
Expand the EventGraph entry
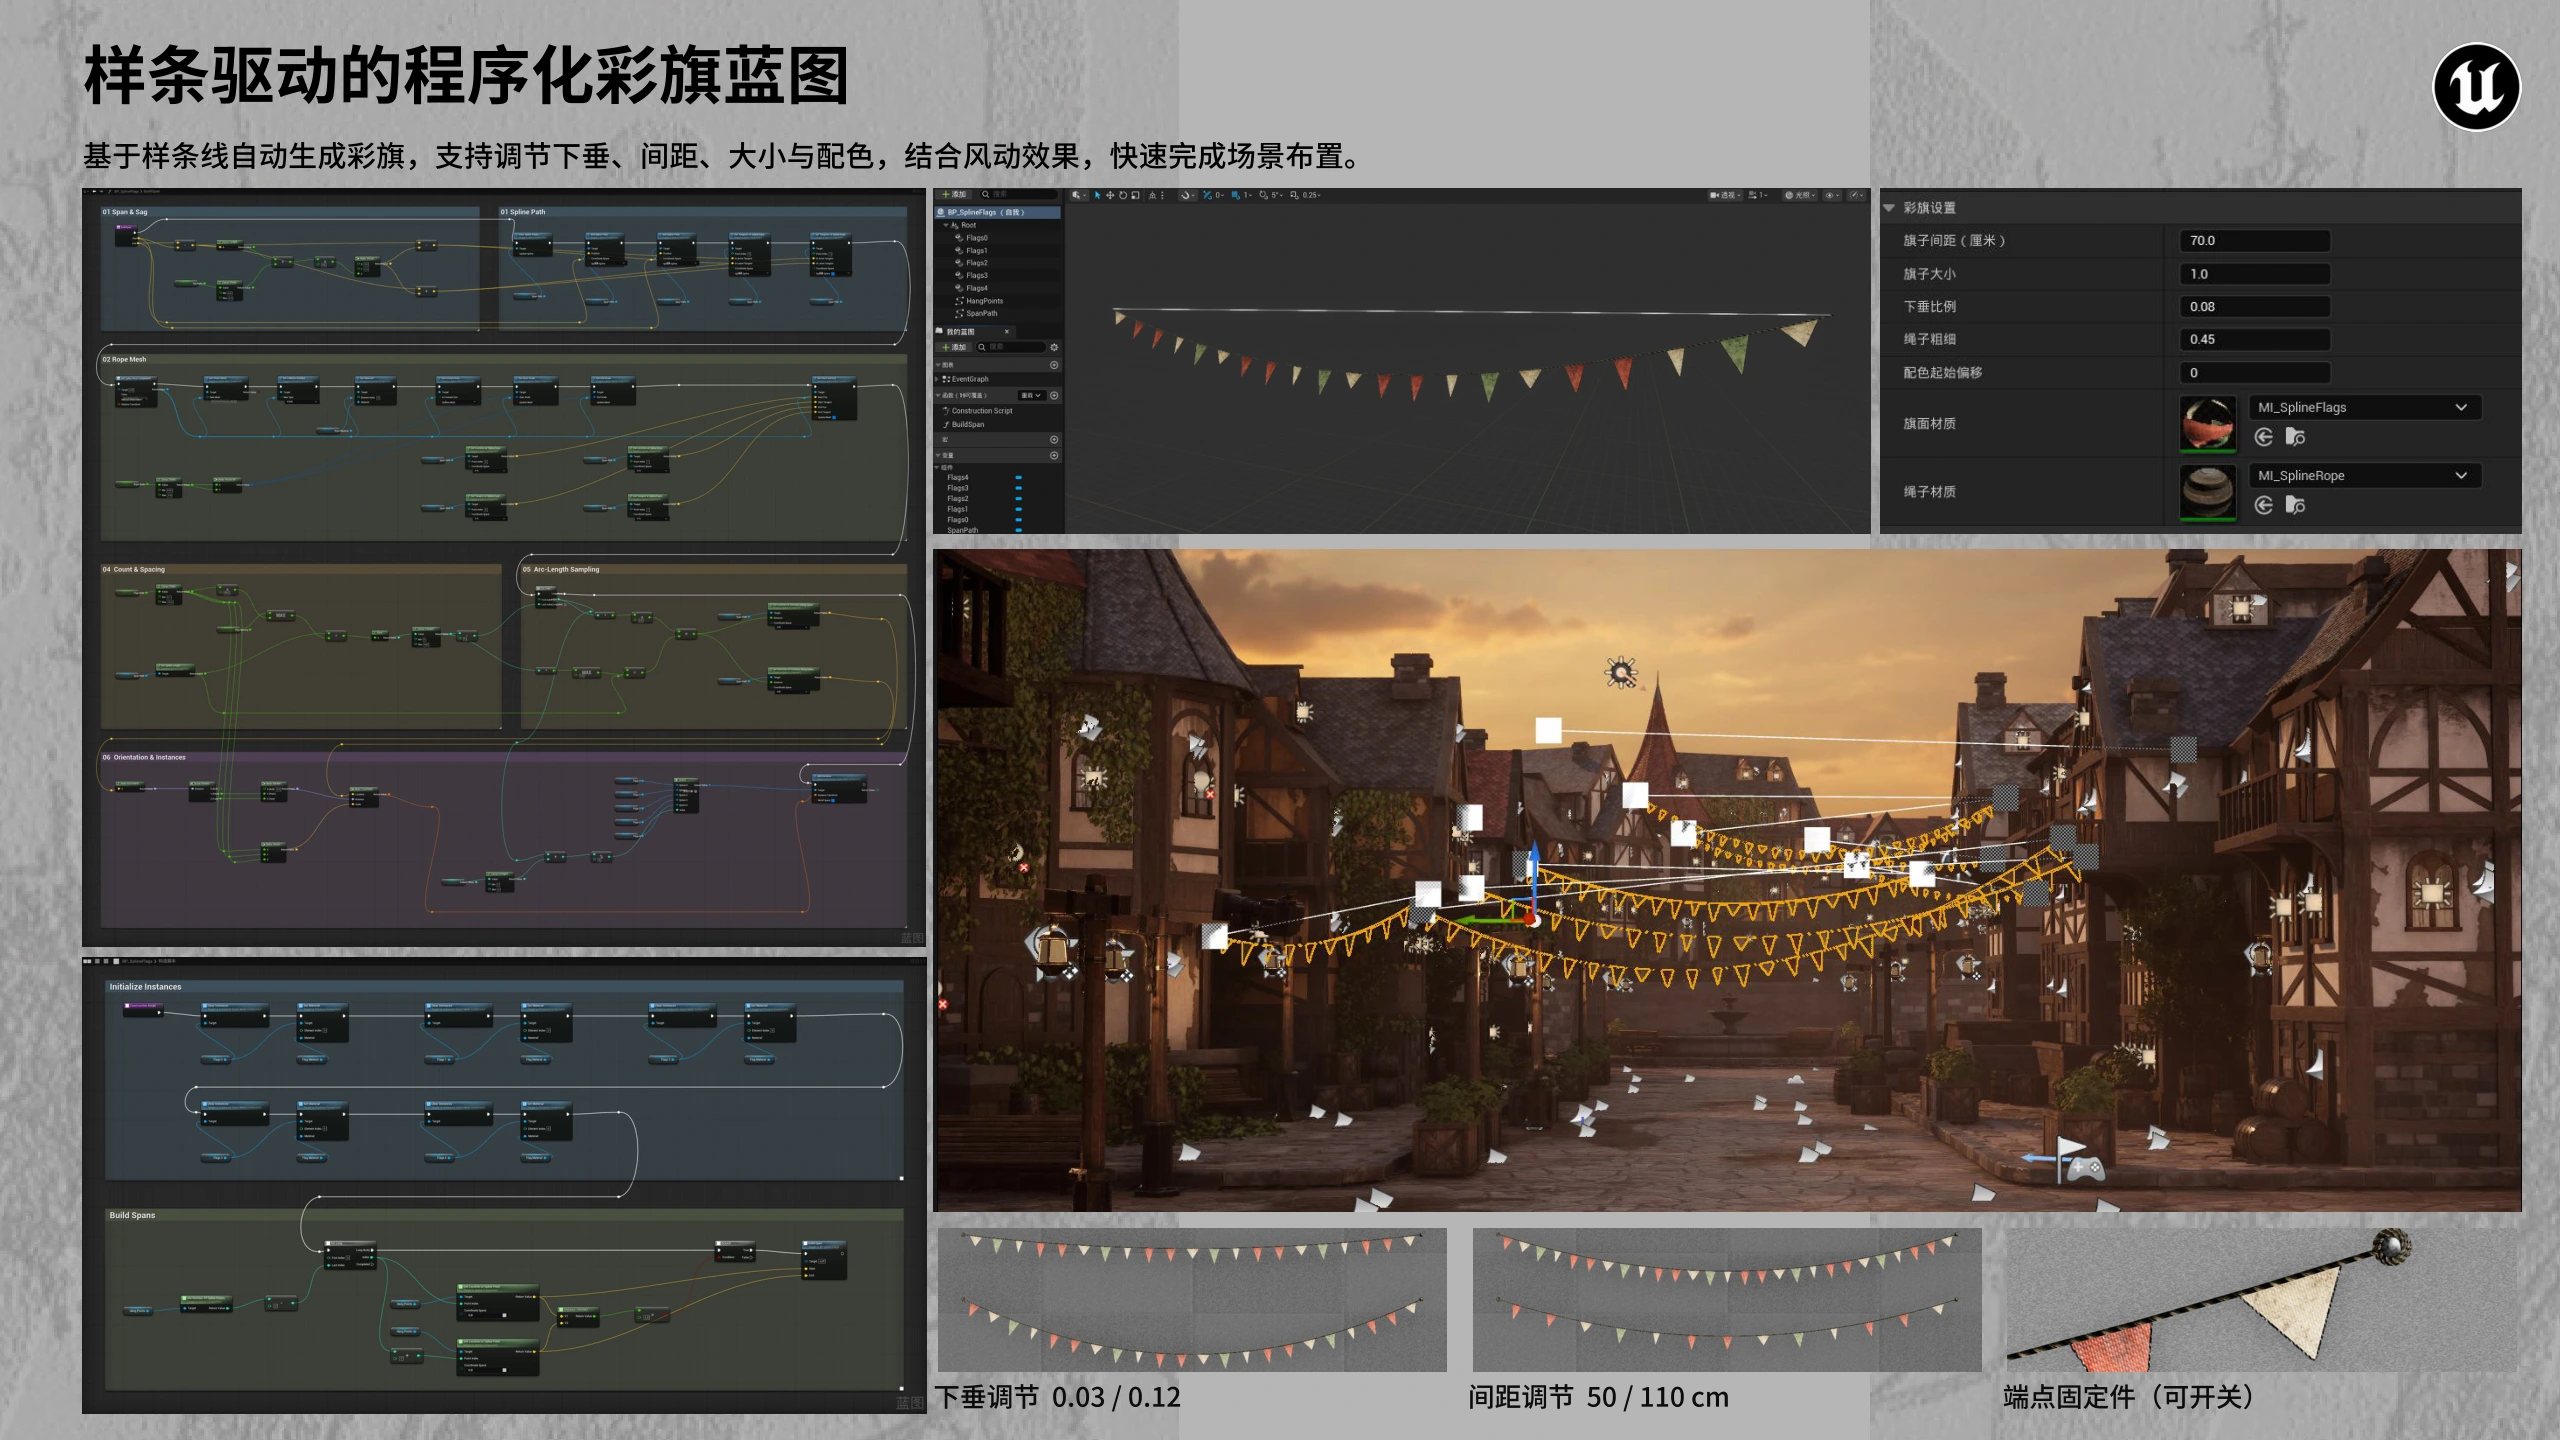point(936,379)
